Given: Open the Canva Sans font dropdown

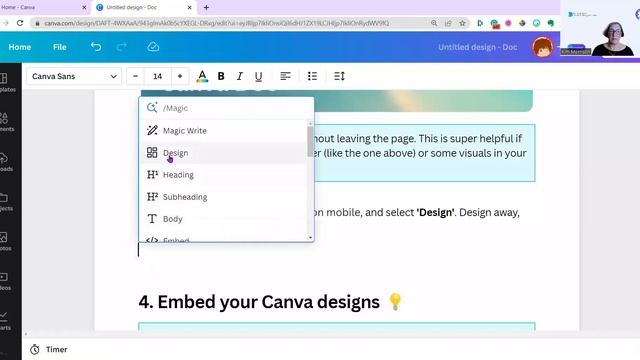Looking at the screenshot, I should point(74,76).
